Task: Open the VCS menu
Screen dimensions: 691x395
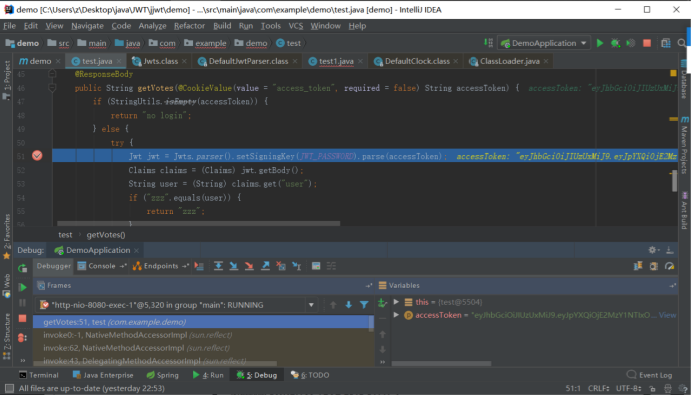Action: pyautogui.click(x=296, y=26)
